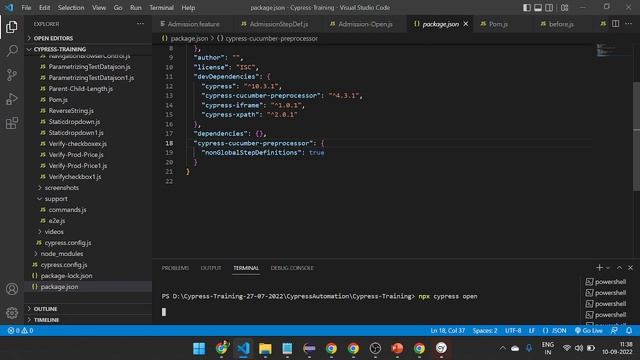Toggle primary sidebar layout icon
640x360 pixels.
pos(527,8)
